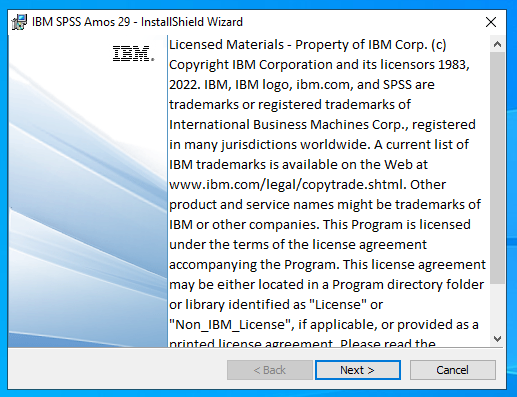
Task: Click the installer icon in title bar
Action: coord(19,22)
